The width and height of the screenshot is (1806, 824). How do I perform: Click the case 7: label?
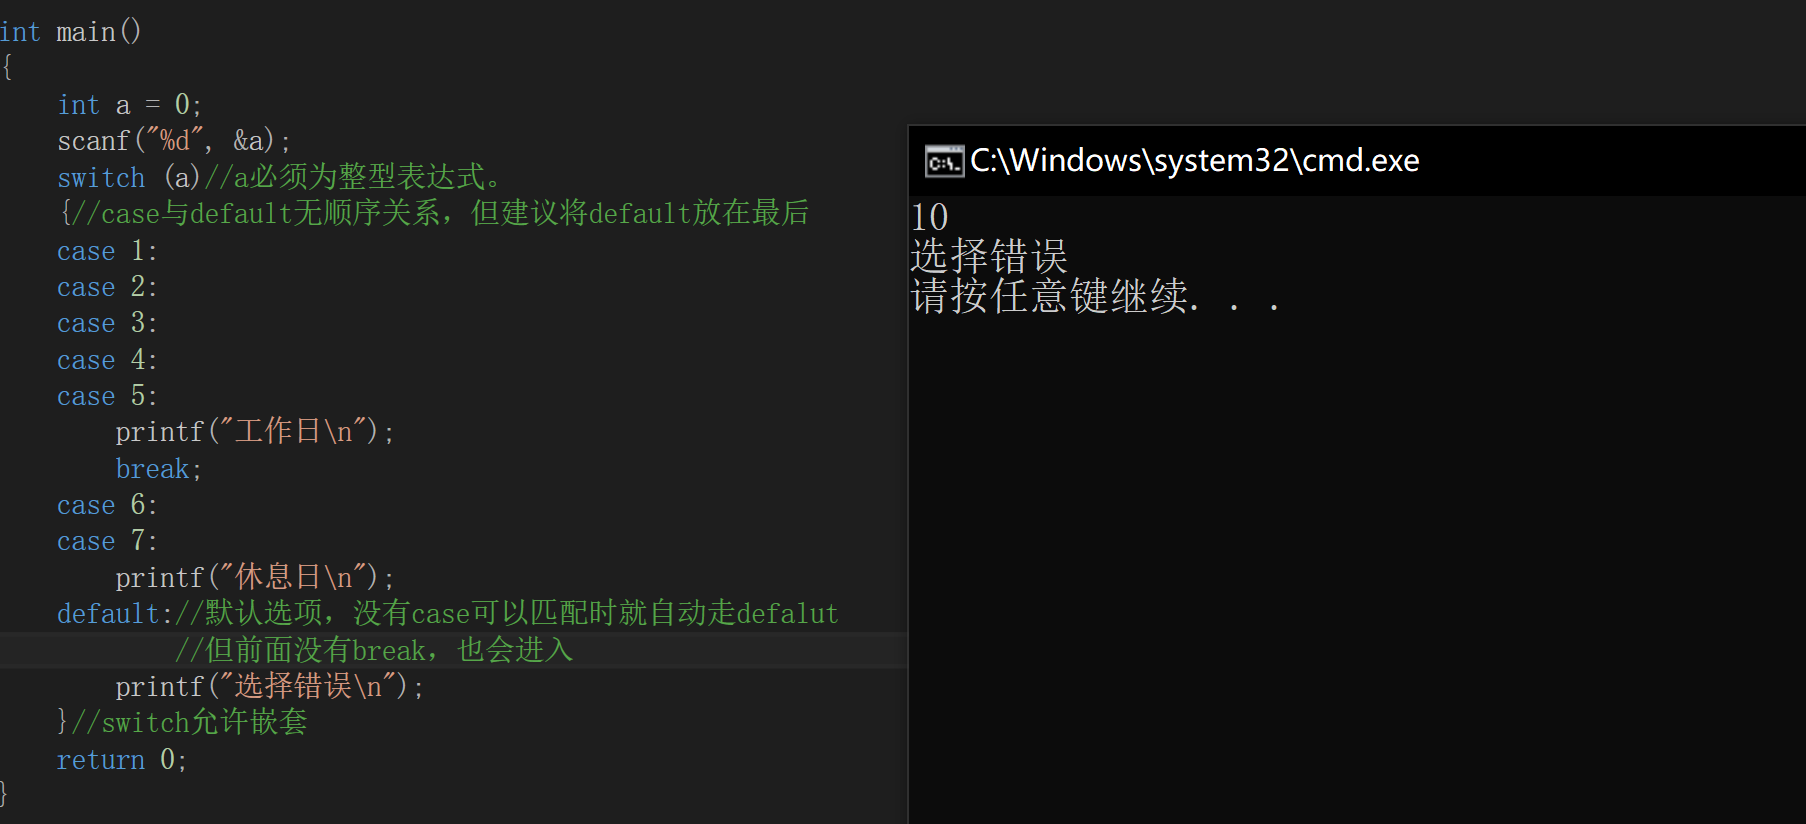click(x=105, y=540)
